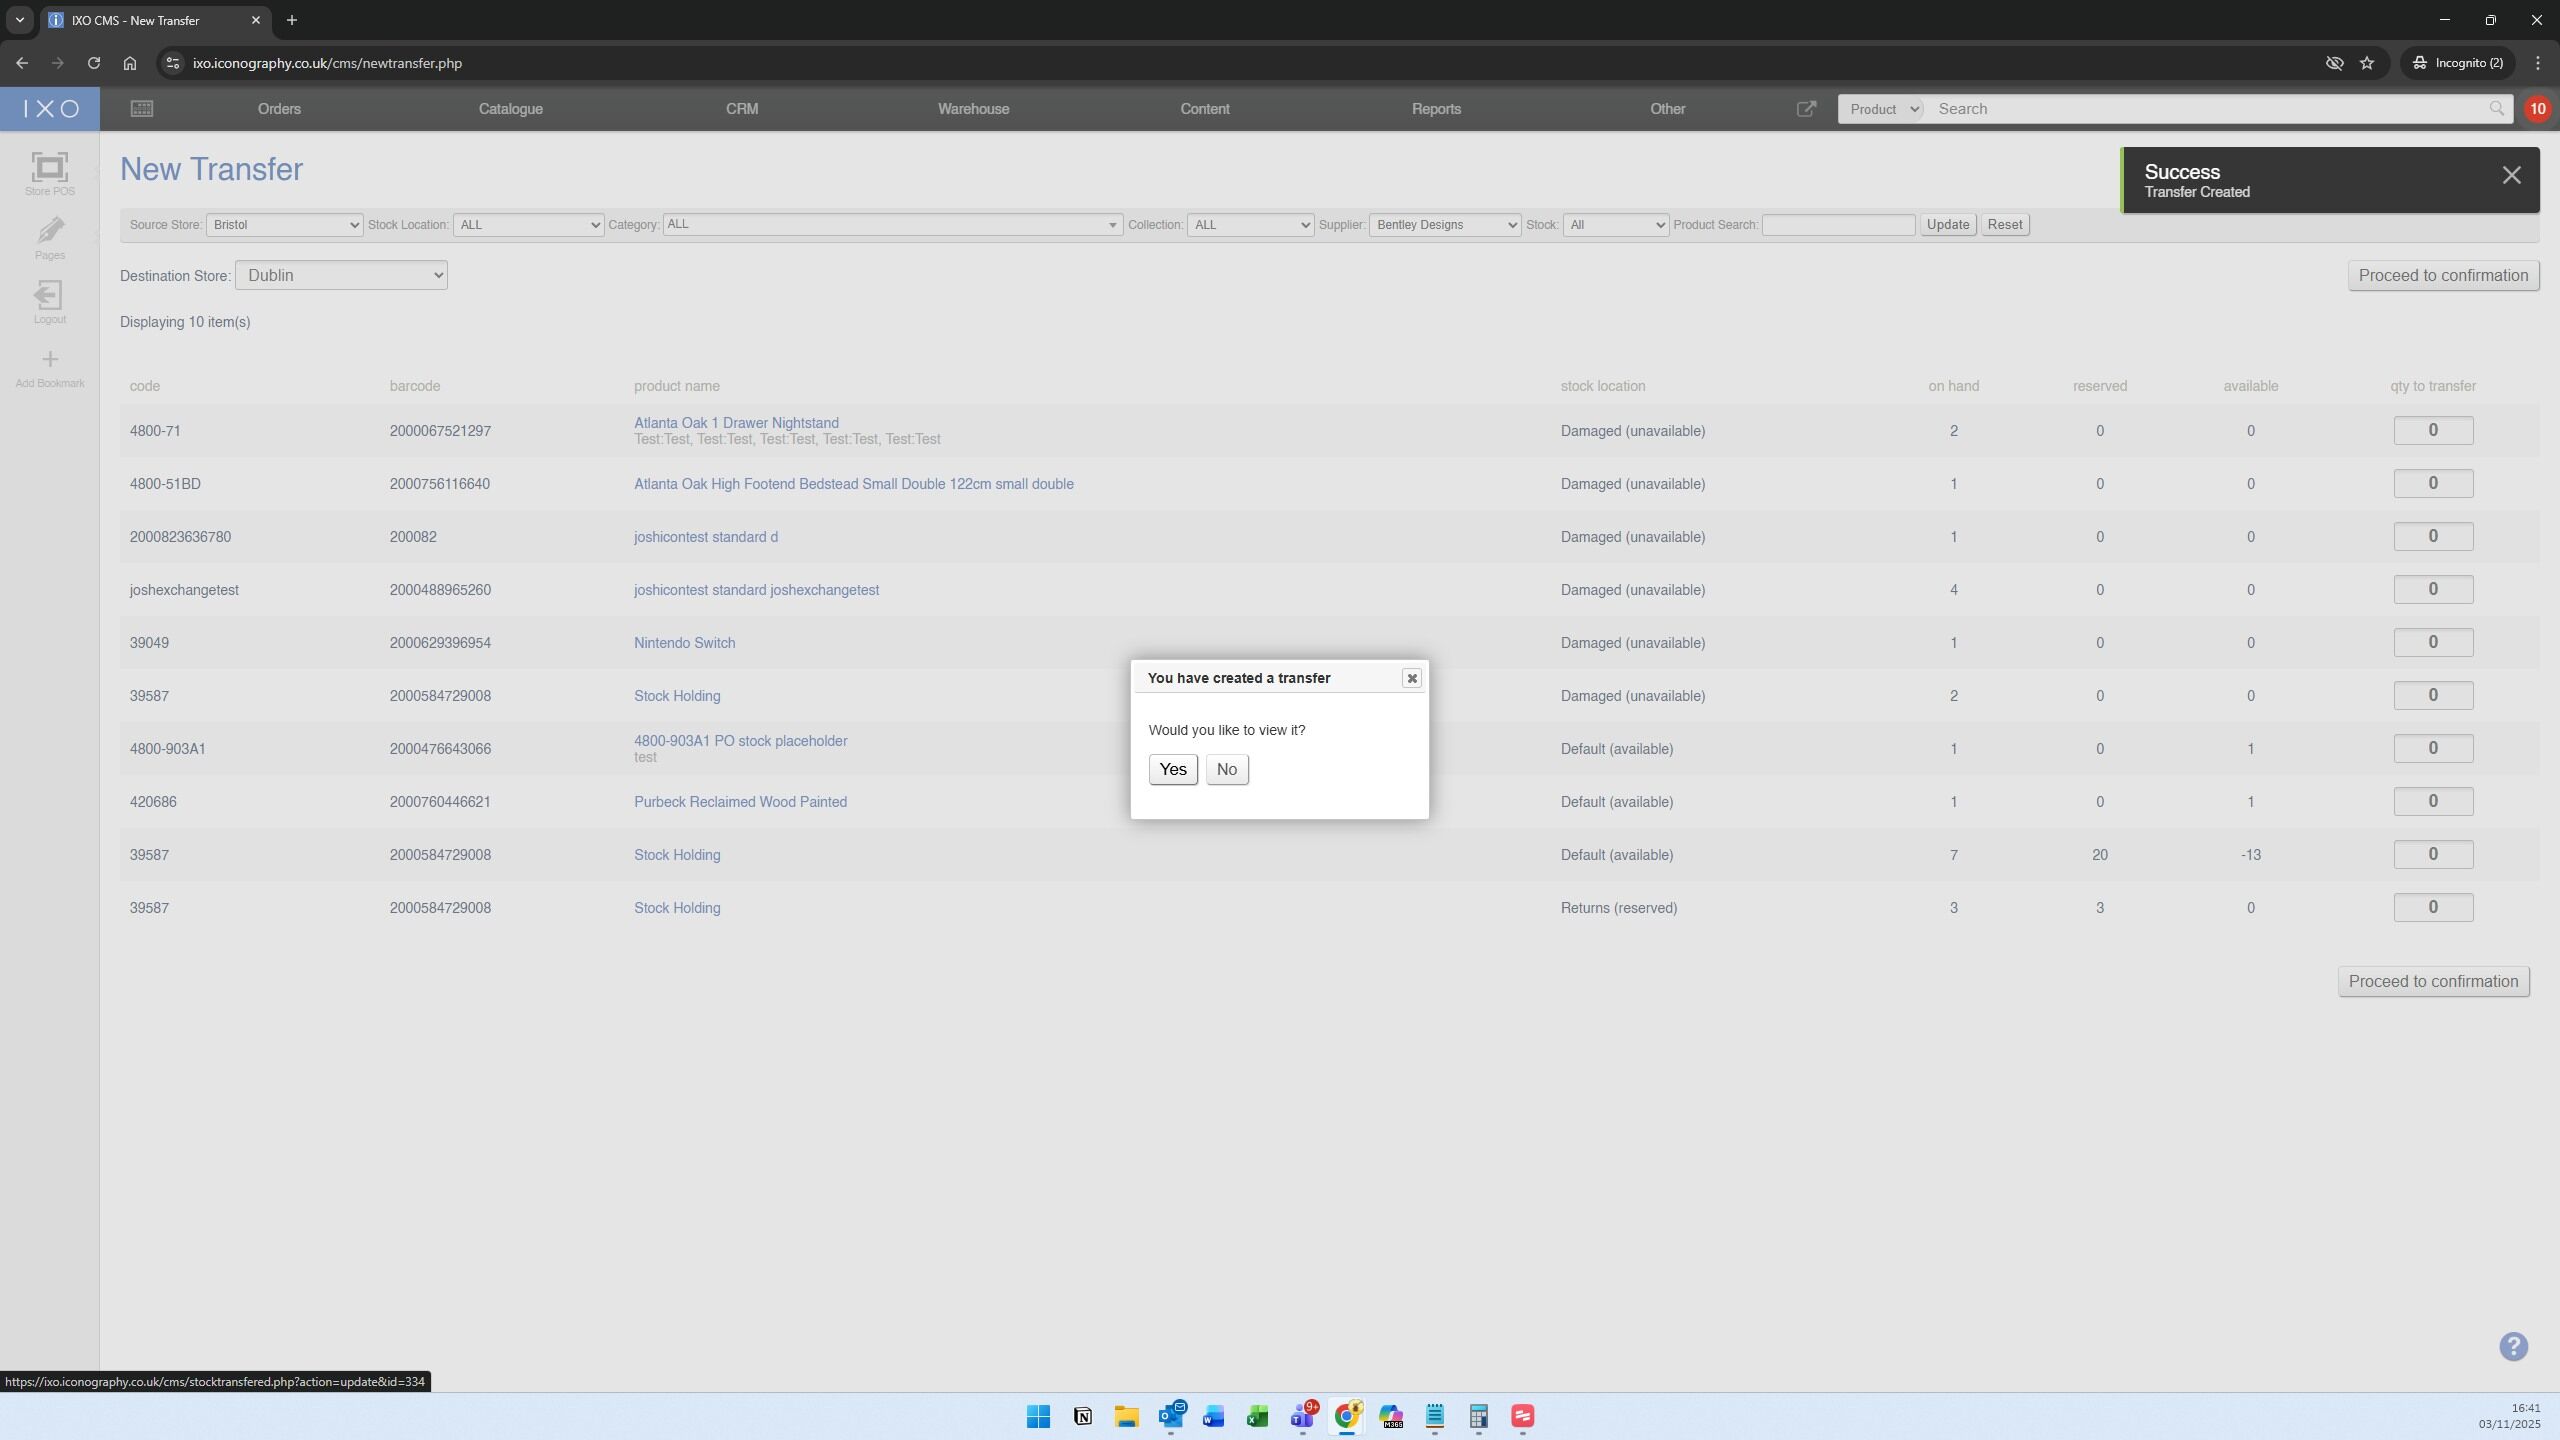Open Microsoft Teams from the taskbar
Image resolution: width=2560 pixels, height=1440 pixels.
[1302, 1416]
